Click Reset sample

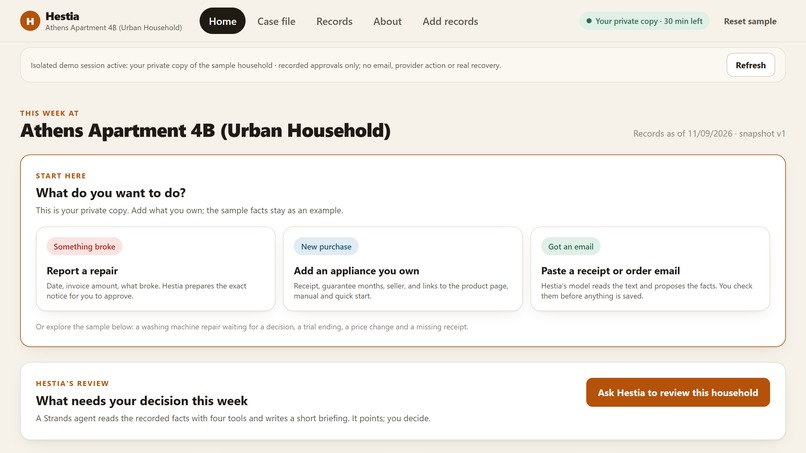tap(750, 21)
